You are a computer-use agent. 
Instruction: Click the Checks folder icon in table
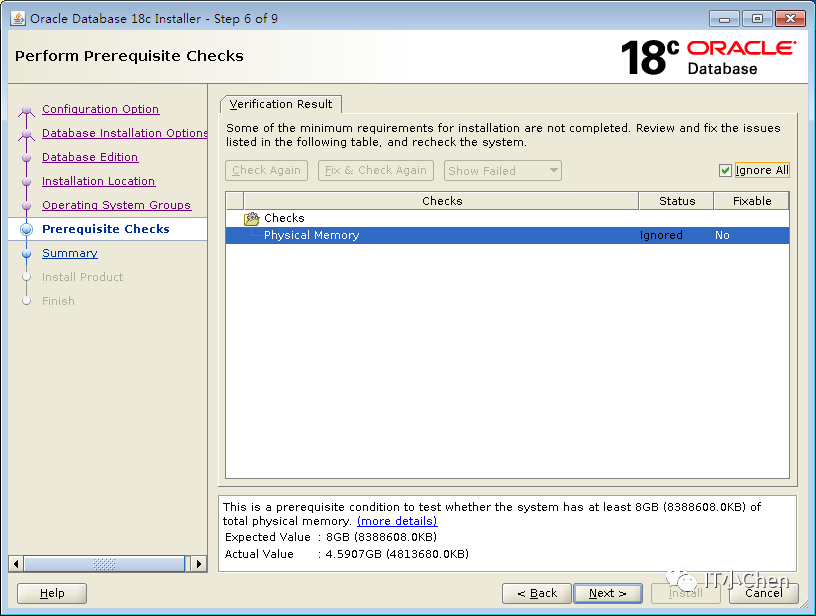[x=251, y=219]
